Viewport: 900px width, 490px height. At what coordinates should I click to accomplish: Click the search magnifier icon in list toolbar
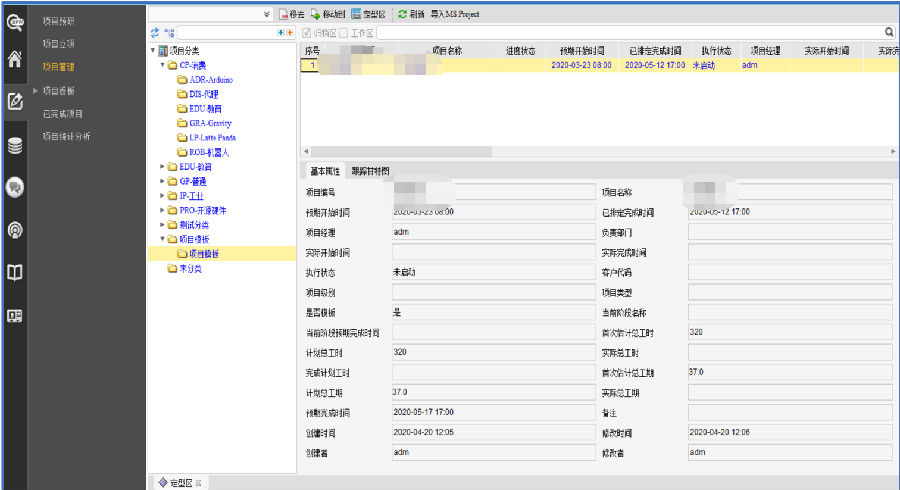click(889, 32)
